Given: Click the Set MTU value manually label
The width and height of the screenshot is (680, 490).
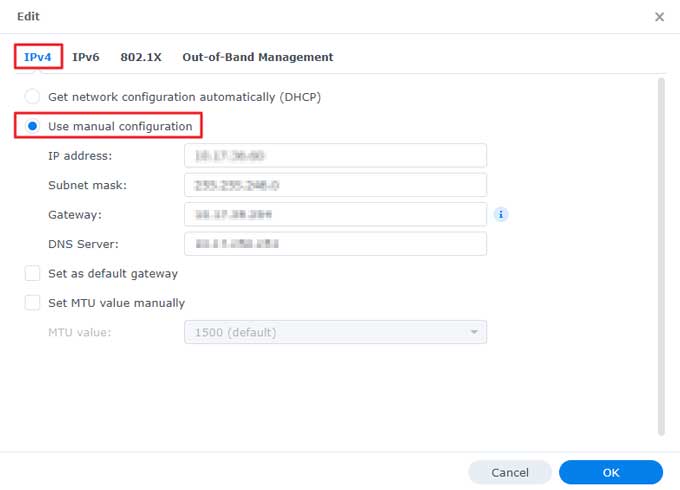Looking at the screenshot, I should tap(116, 303).
